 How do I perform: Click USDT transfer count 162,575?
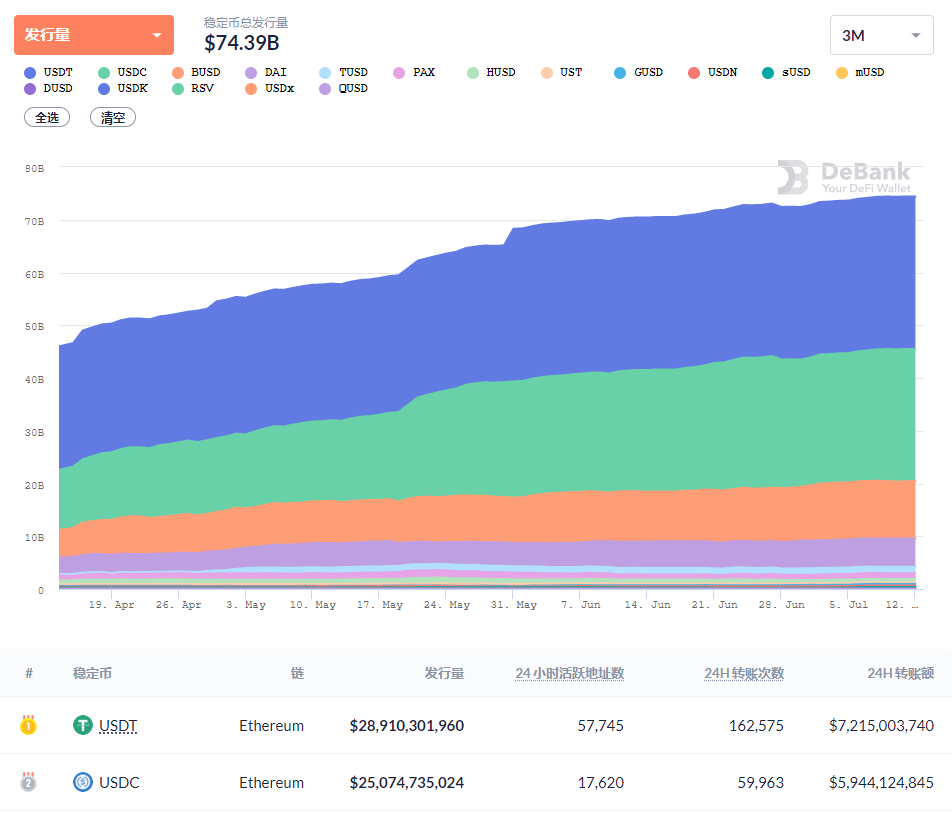coord(756,726)
